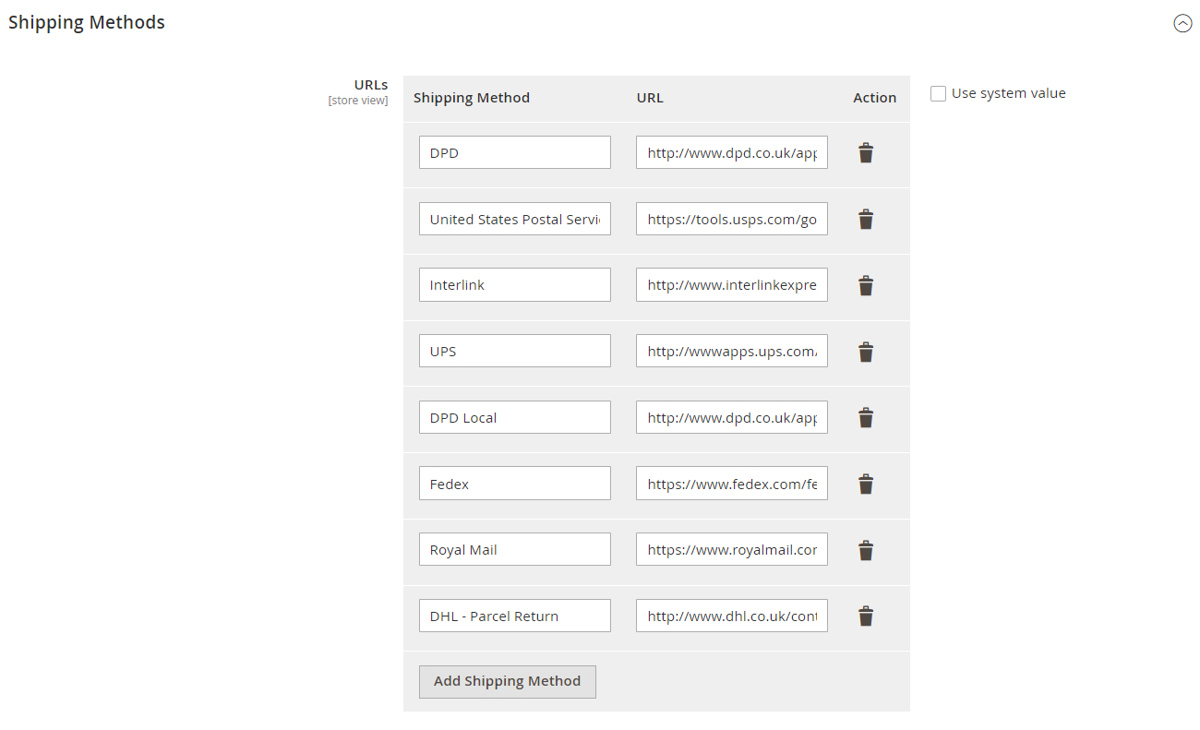This screenshot has height=730, width=1200.
Task: Remove the DPD Local shipping method
Action: coord(866,417)
